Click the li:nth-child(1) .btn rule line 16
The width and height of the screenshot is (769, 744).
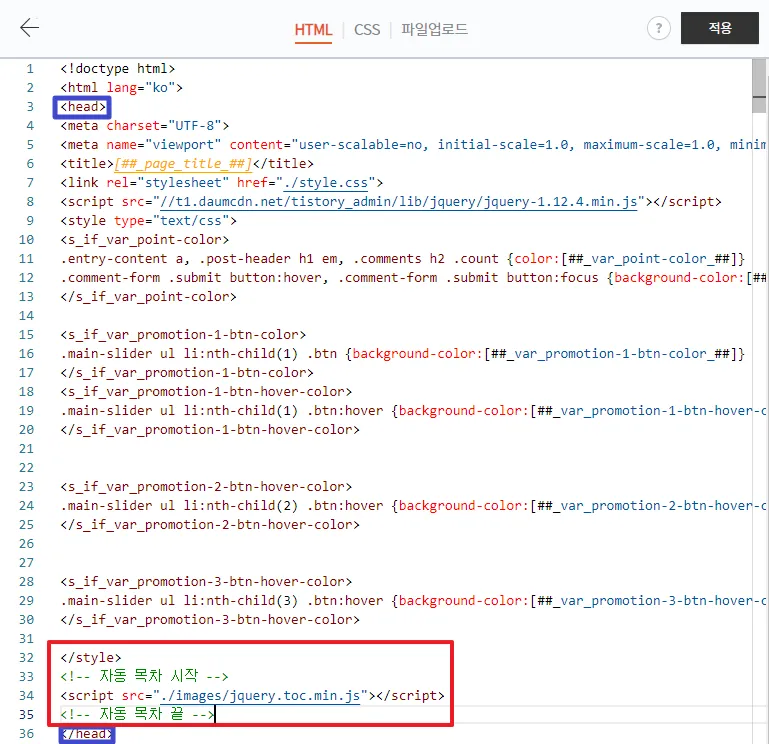pyautogui.click(x=403, y=354)
